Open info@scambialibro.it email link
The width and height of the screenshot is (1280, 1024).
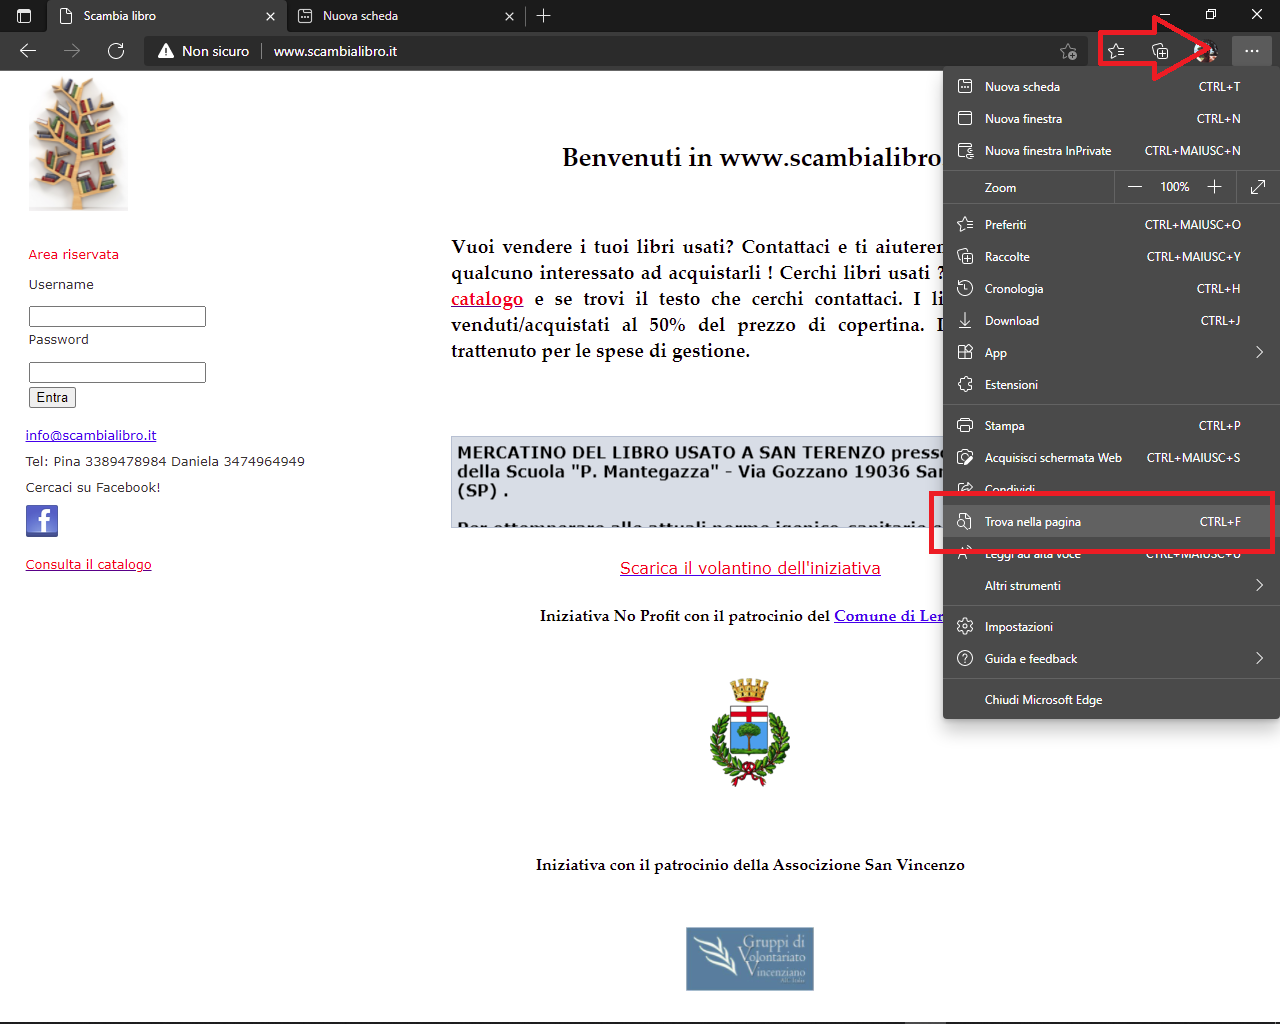91,436
